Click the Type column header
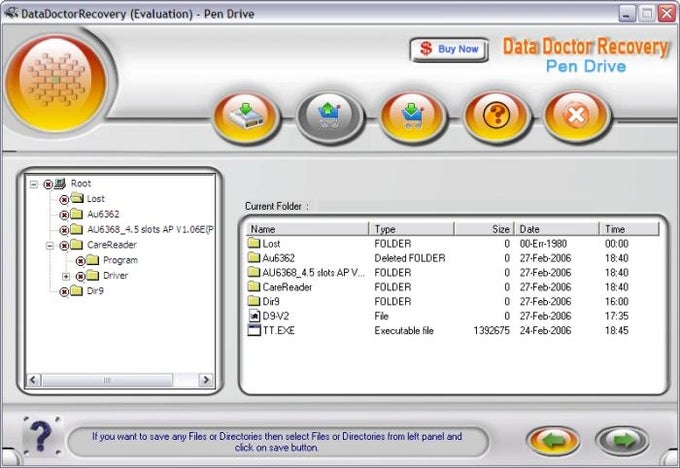680x468 pixels. tap(412, 229)
